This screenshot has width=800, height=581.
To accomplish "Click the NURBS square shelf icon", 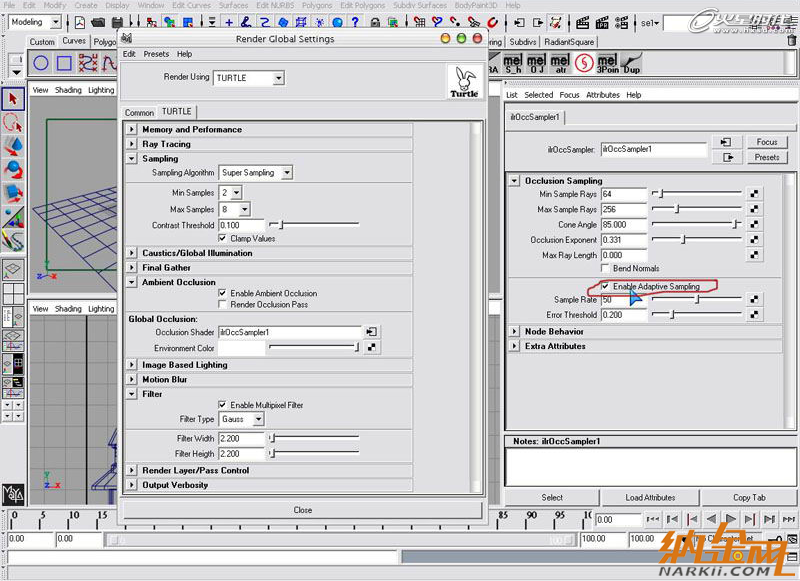I will pyautogui.click(x=64, y=63).
